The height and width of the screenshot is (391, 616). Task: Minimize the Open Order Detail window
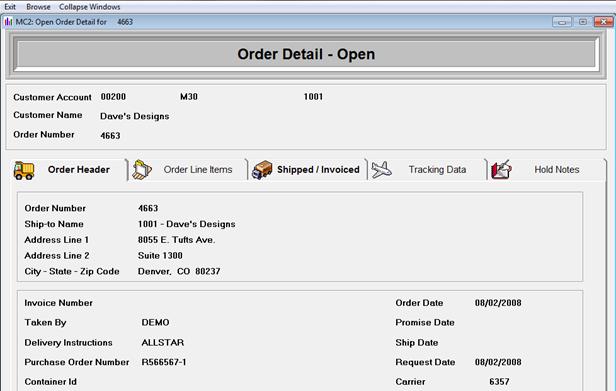click(x=562, y=22)
